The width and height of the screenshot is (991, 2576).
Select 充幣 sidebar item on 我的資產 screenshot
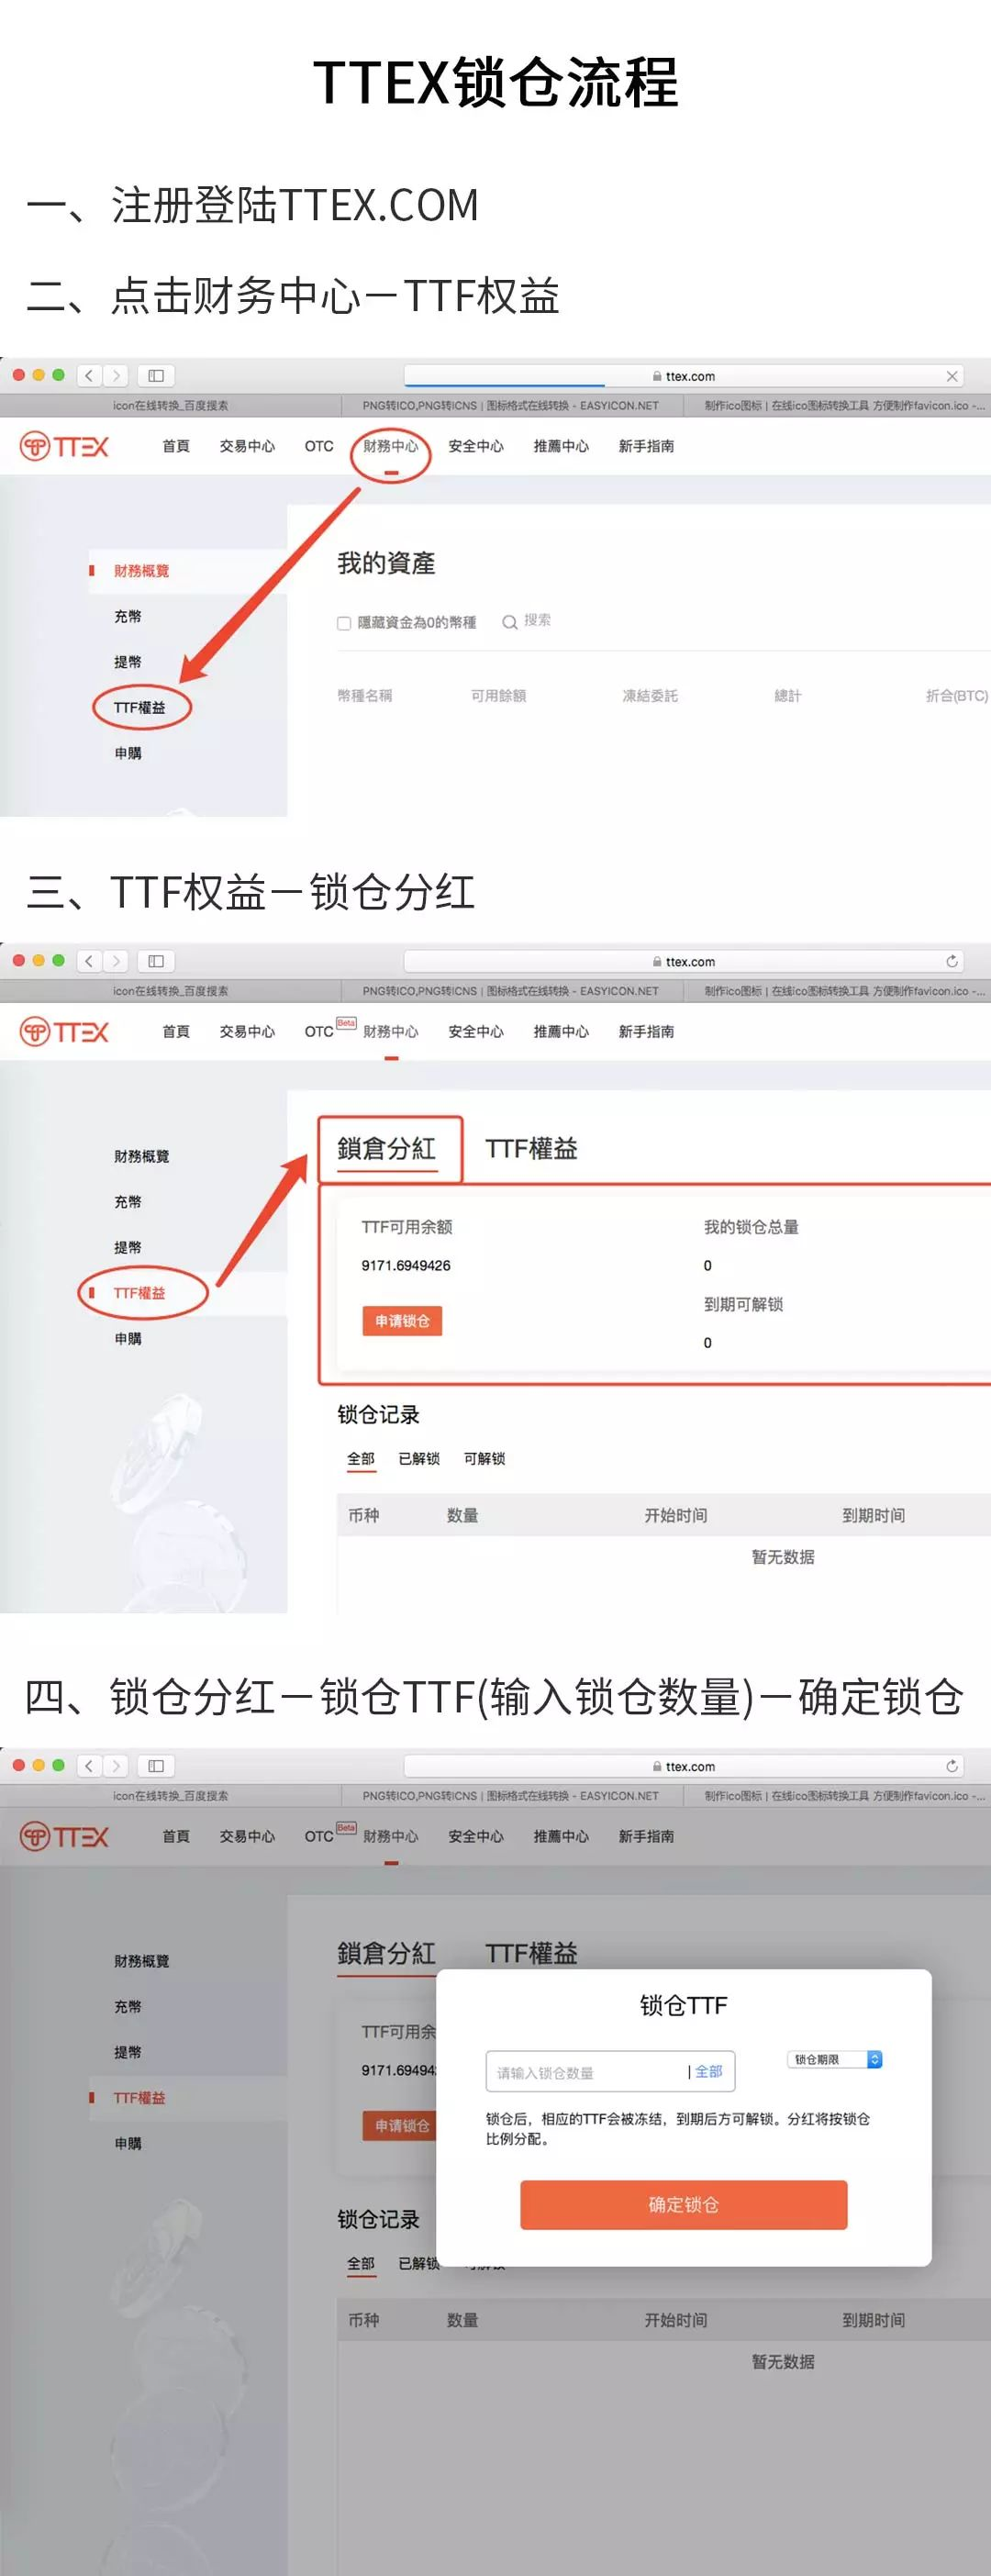[x=128, y=617]
